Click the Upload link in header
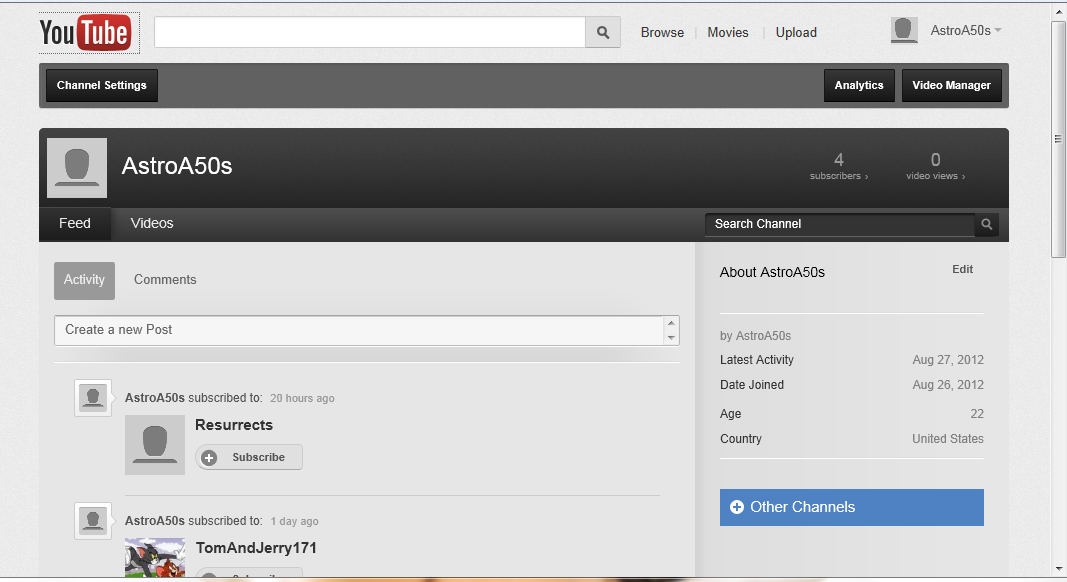Viewport: 1067px width, 582px height. coord(796,33)
